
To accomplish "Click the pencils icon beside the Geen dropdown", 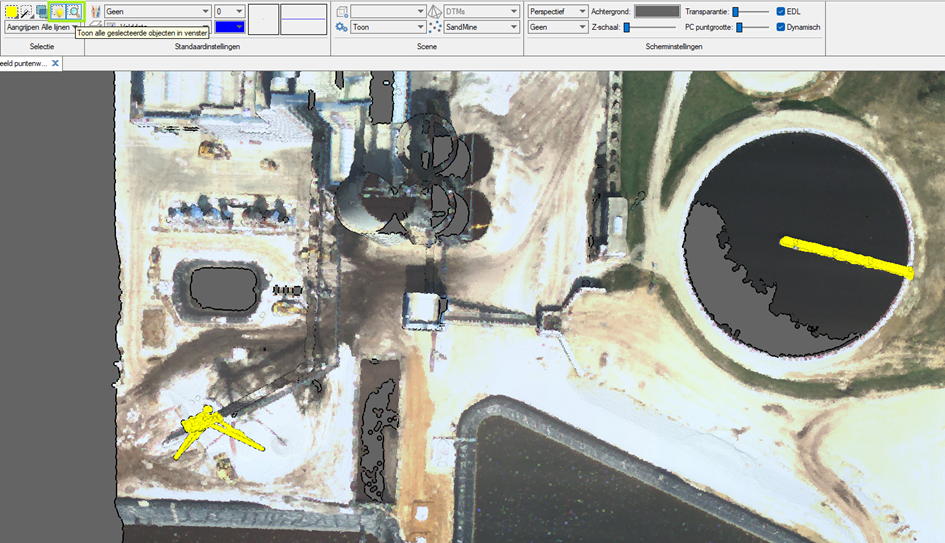I will coord(96,11).
